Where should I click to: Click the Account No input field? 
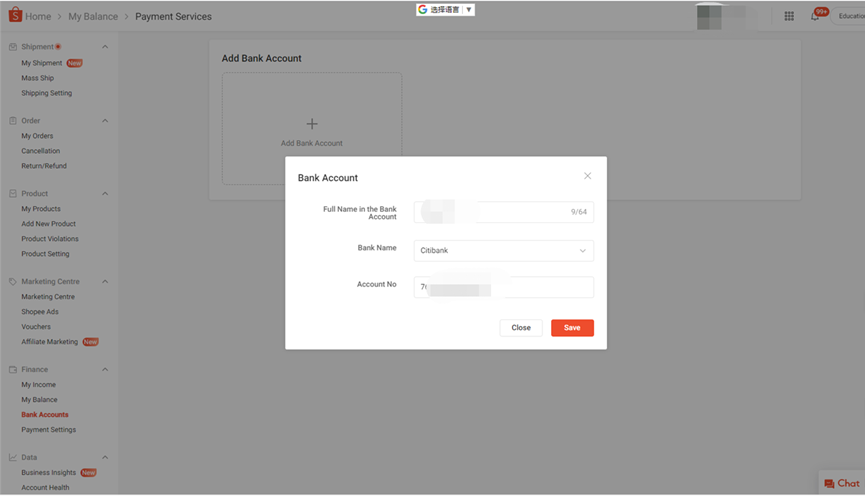click(504, 287)
